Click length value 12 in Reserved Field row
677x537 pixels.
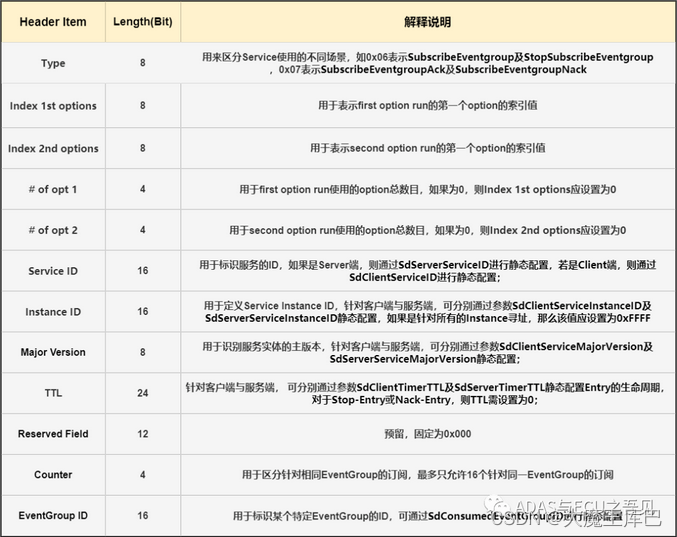[142, 434]
